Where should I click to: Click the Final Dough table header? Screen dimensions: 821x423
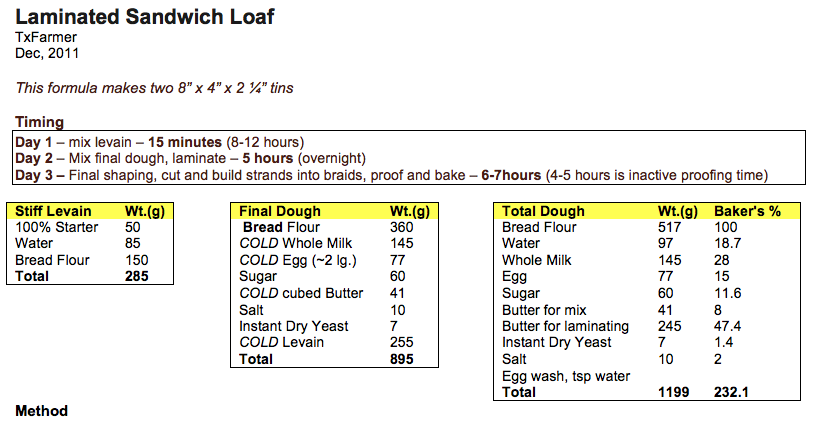[280, 212]
